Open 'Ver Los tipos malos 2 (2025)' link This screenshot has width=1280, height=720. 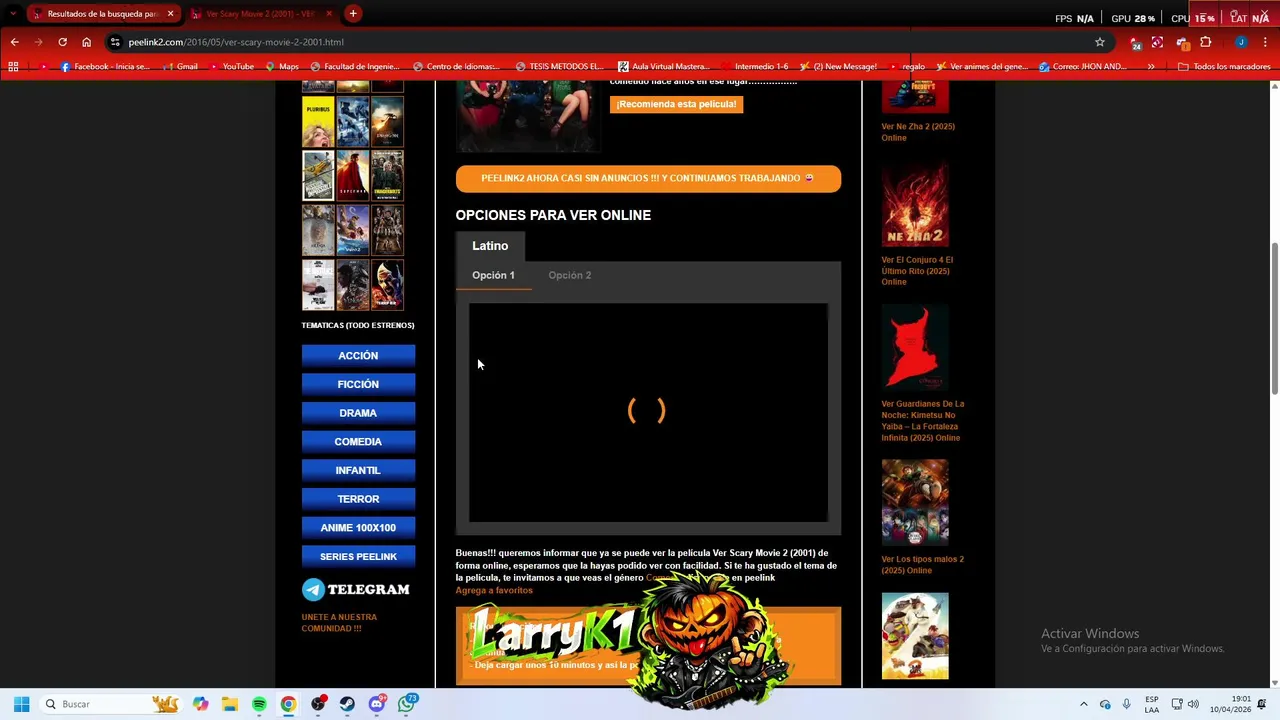tap(922, 565)
